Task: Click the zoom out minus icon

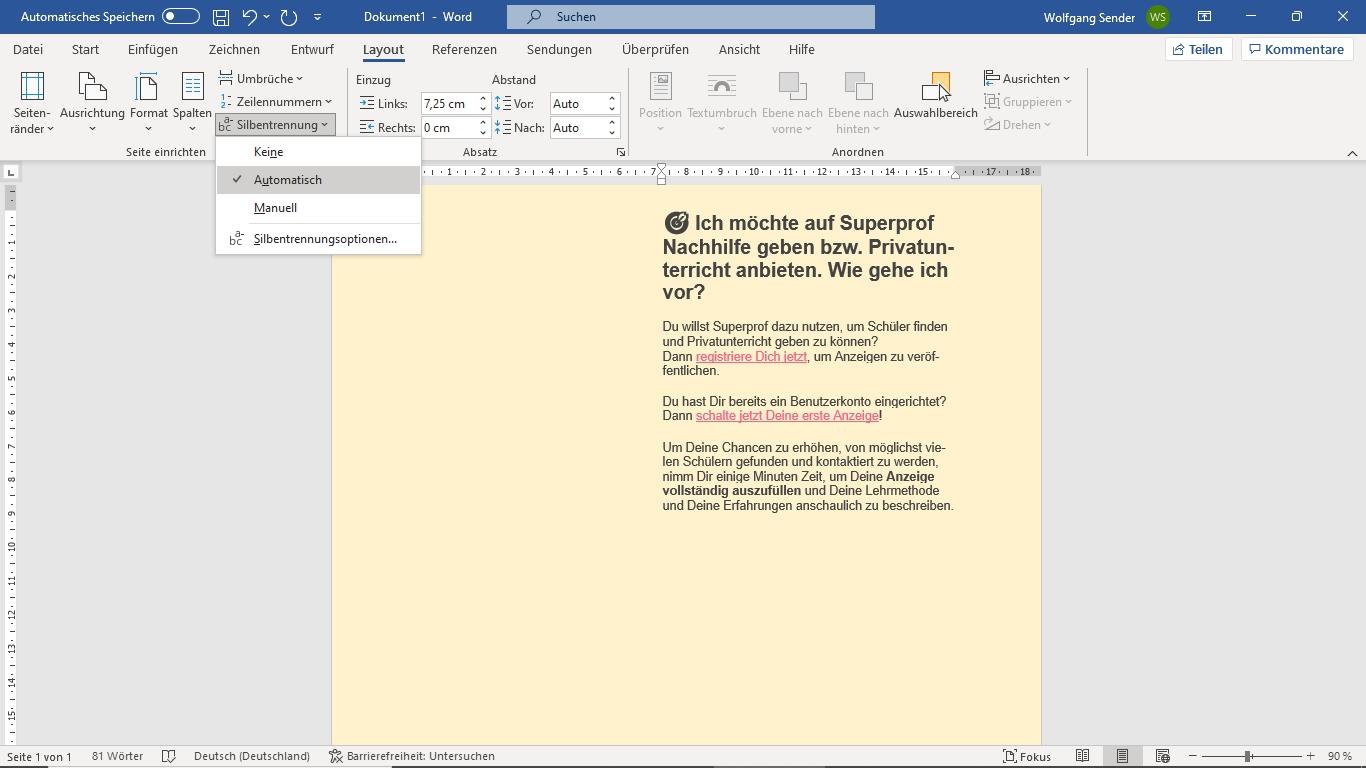Action: pyautogui.click(x=1192, y=756)
